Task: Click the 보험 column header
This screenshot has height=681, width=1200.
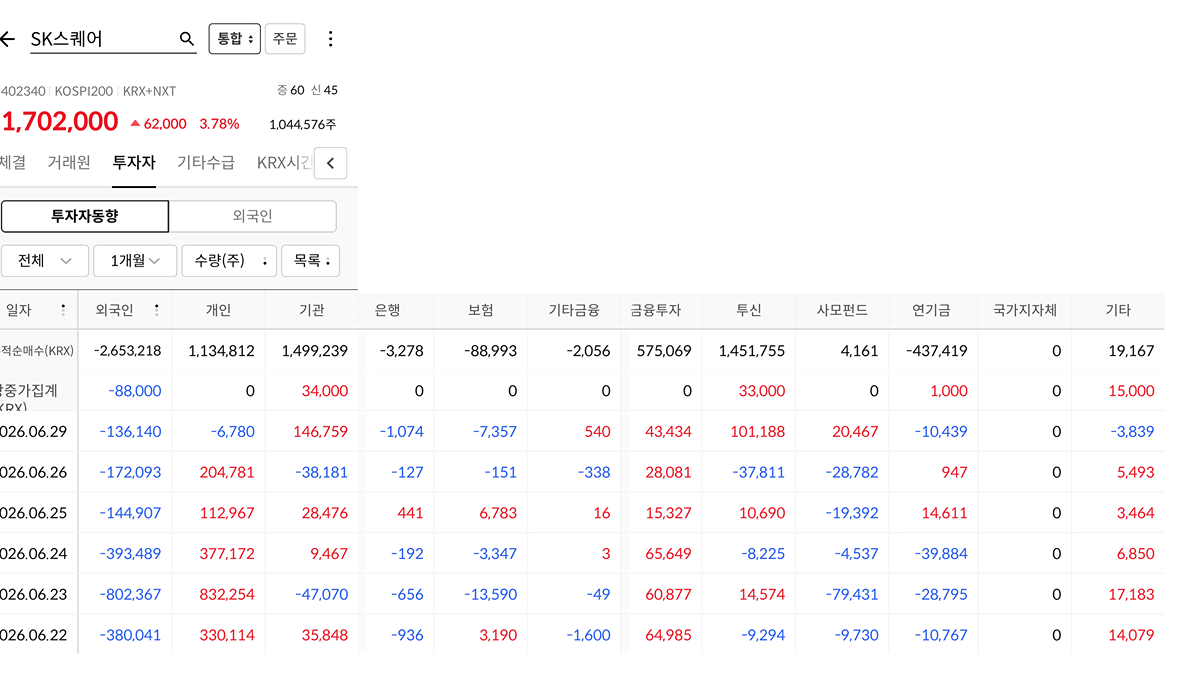Action: 480,310
